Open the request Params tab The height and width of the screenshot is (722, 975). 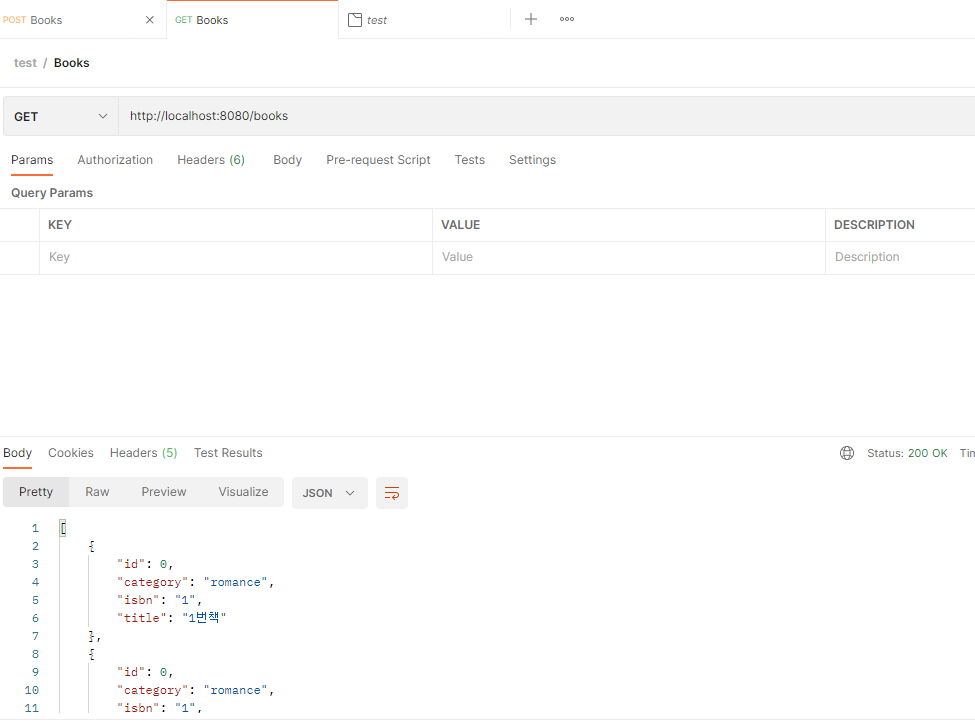[x=32, y=160]
